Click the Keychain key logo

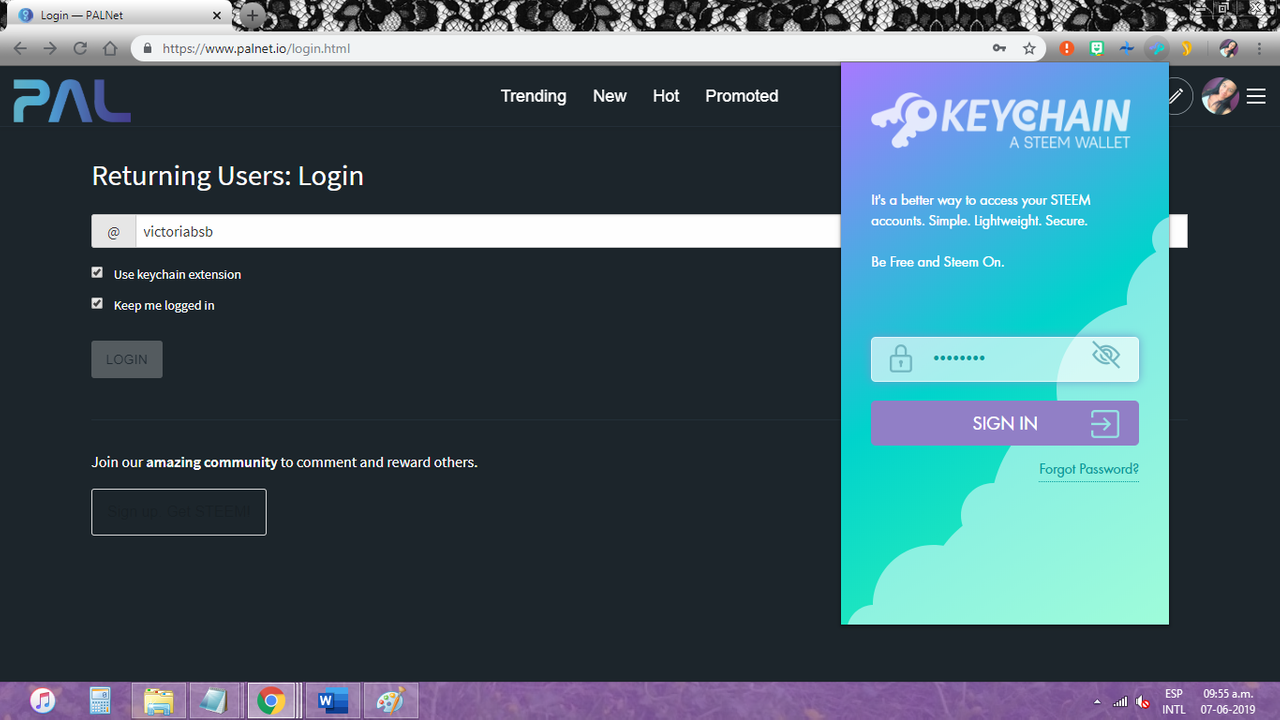[903, 120]
